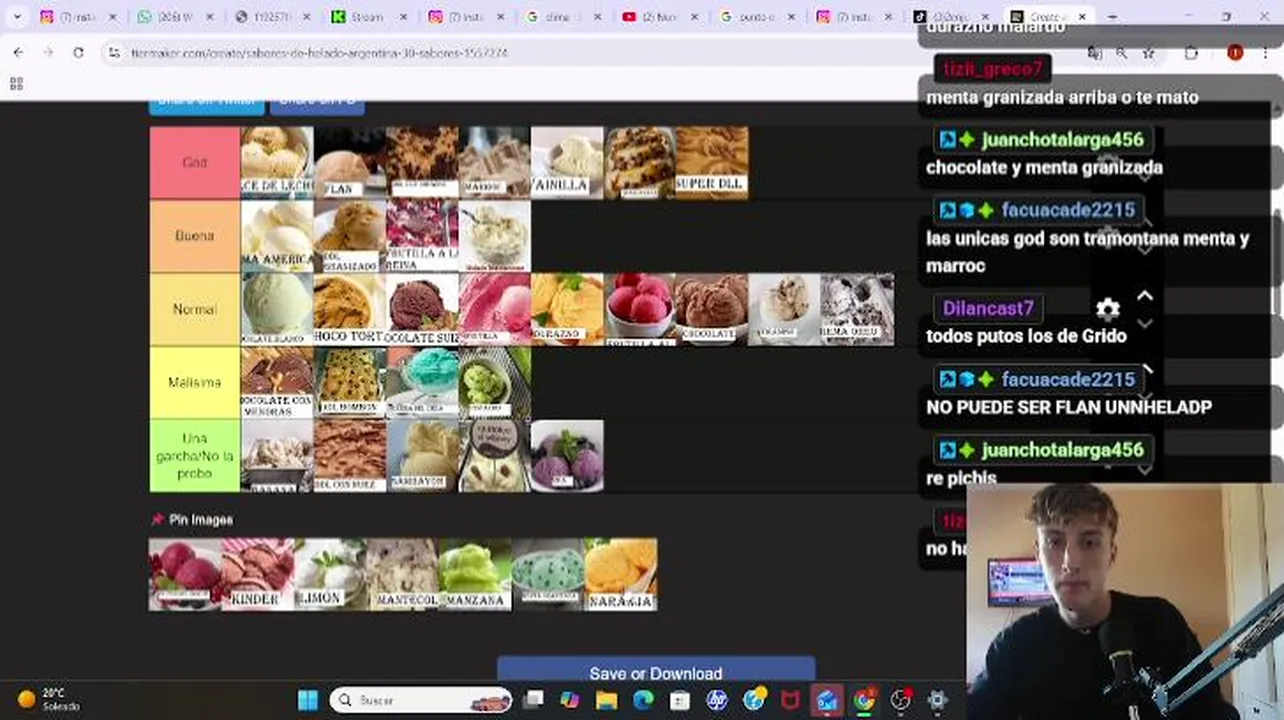Click the browser back arrow

tap(18, 52)
